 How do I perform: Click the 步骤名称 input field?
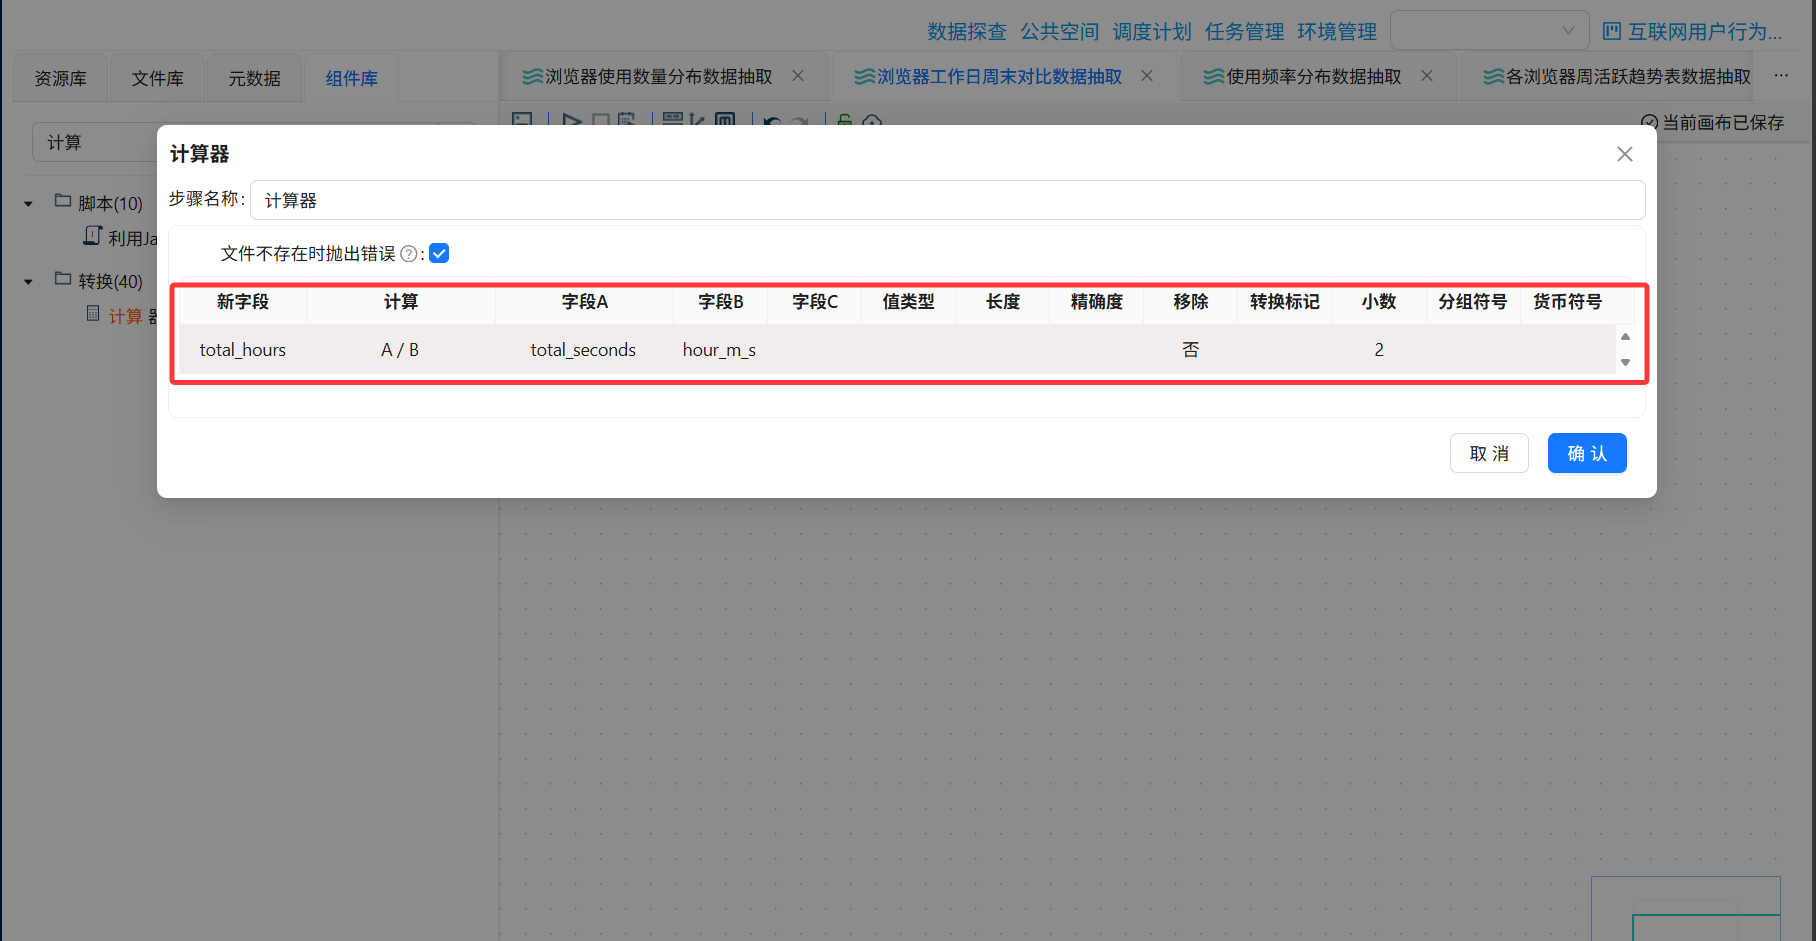(x=947, y=200)
